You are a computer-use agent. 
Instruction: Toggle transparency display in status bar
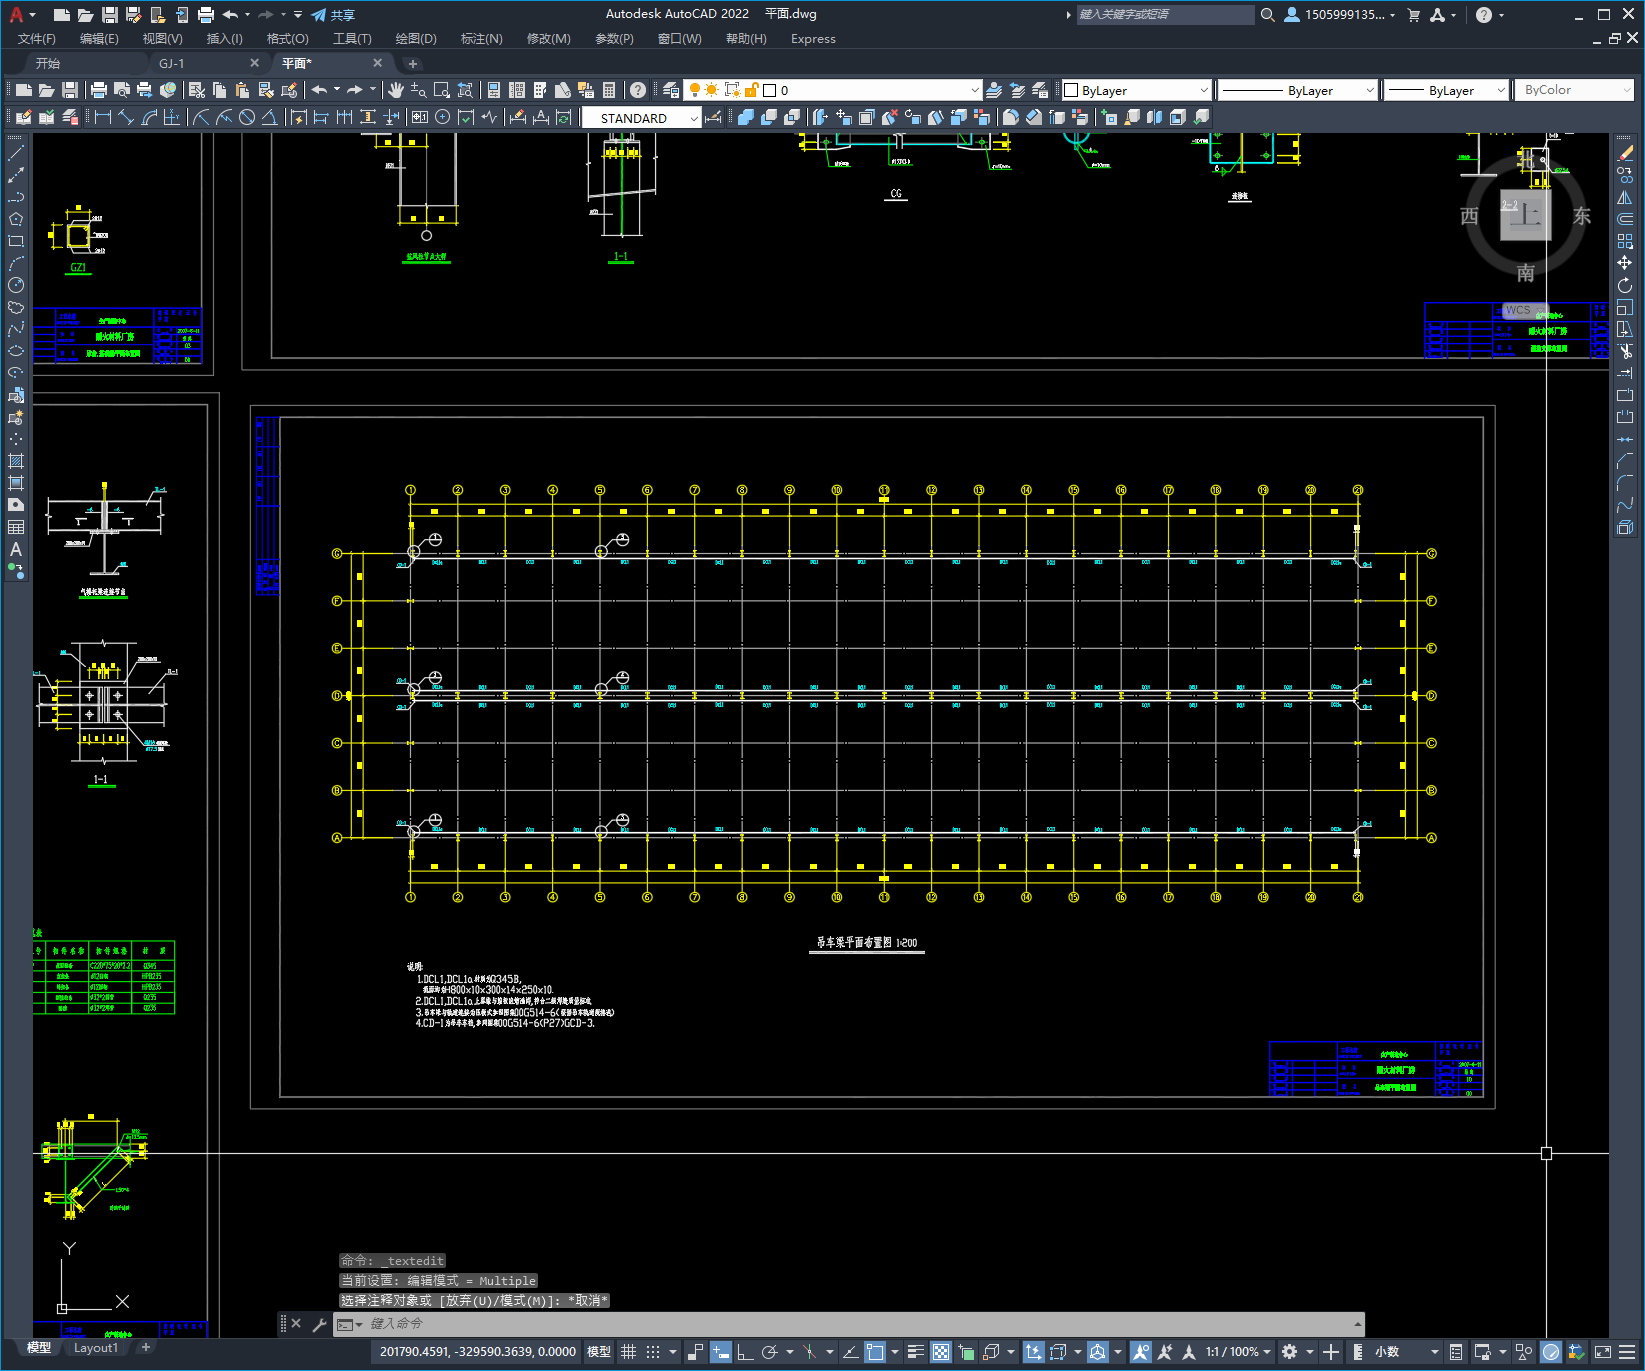tap(941, 1352)
